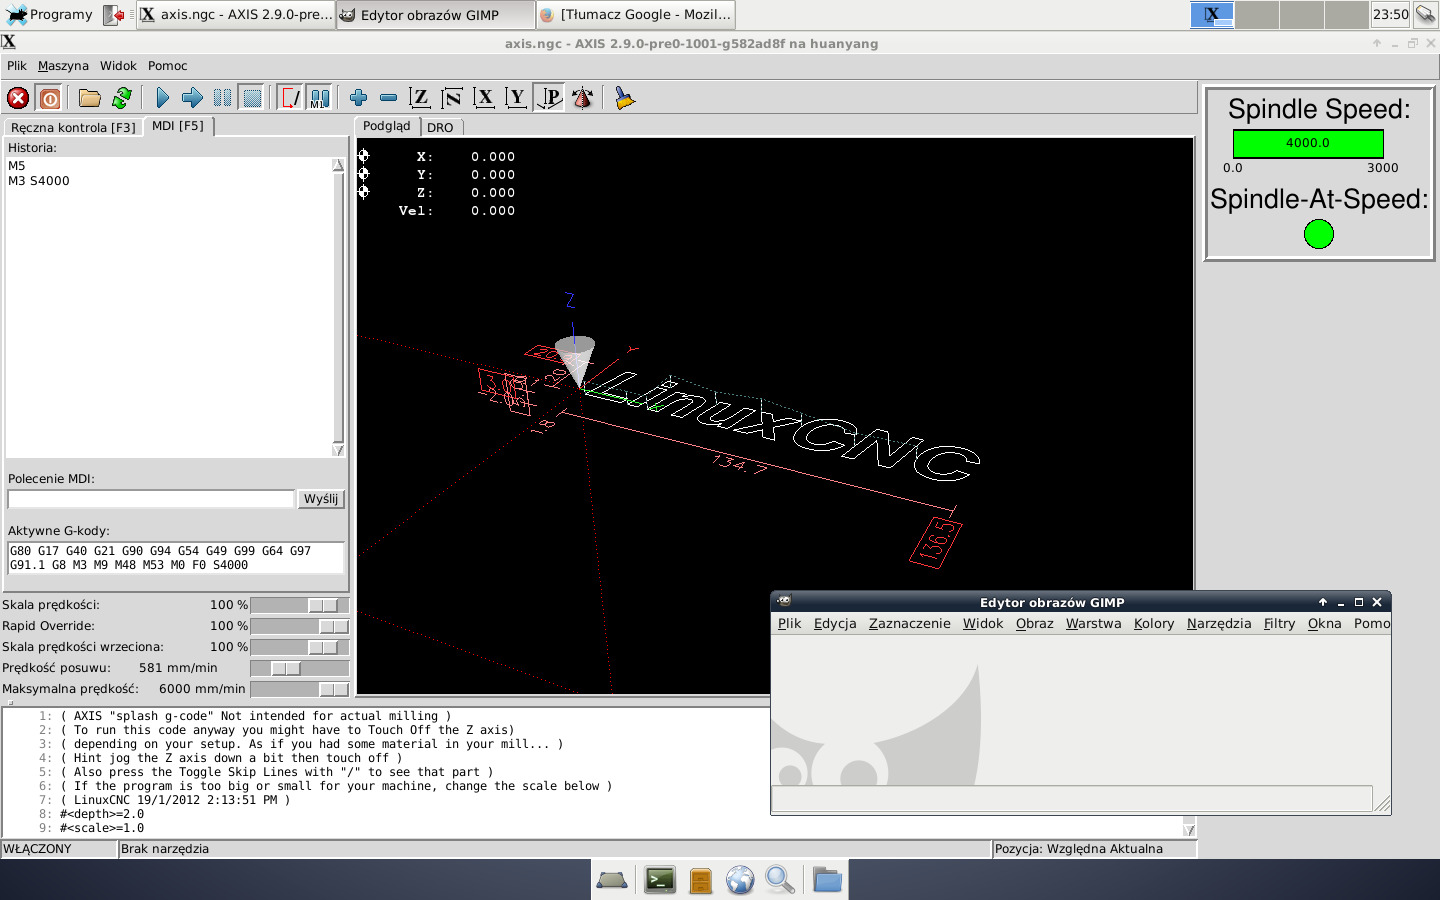
Task: Switch to Ręczna kontrola [F3] tab
Action: click(x=73, y=127)
